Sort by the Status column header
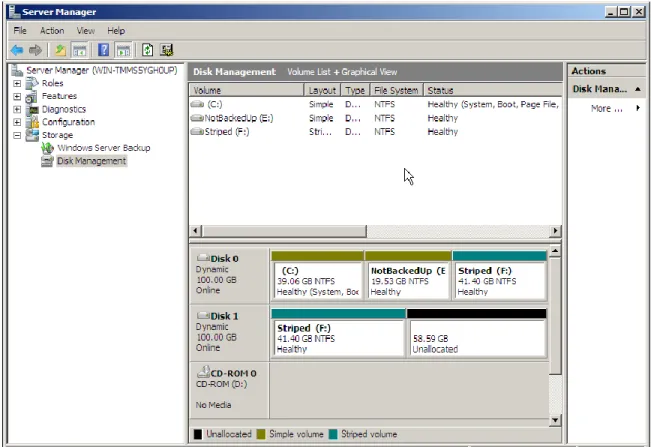Image resolution: width=651 pixels, height=447 pixels. [x=492, y=90]
